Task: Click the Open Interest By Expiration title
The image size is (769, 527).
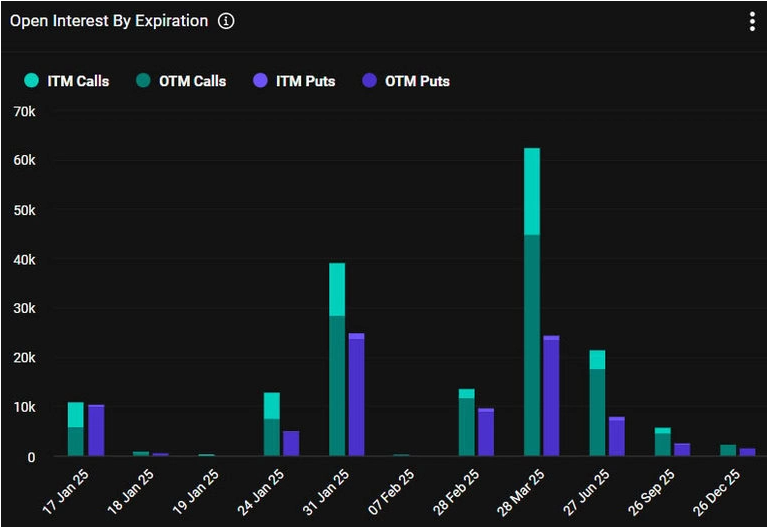Action: pos(109,21)
